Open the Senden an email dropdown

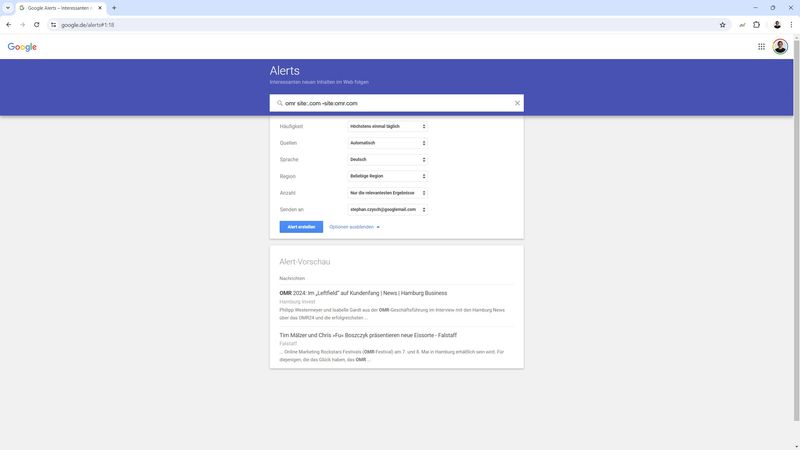pos(387,209)
